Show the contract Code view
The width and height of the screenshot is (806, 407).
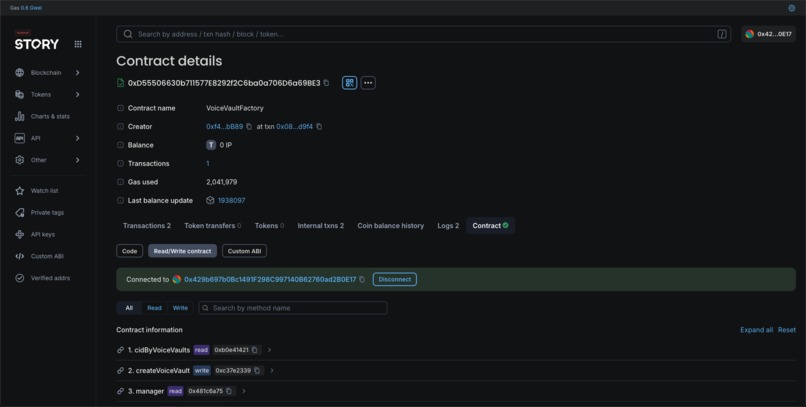tap(130, 251)
